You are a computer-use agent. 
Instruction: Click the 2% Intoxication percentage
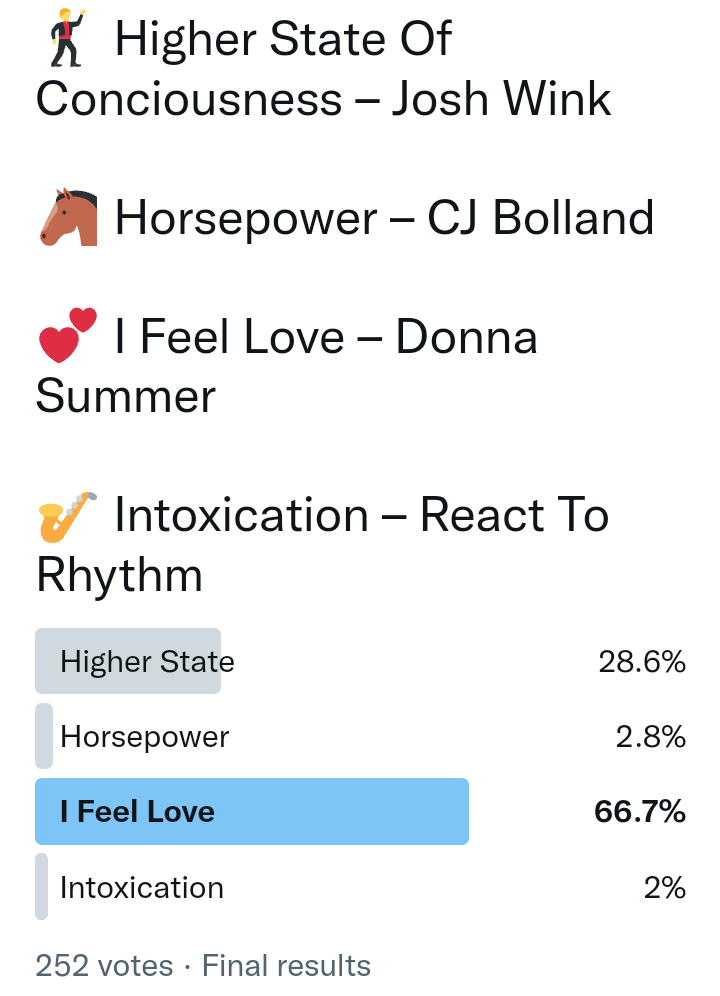click(x=664, y=887)
